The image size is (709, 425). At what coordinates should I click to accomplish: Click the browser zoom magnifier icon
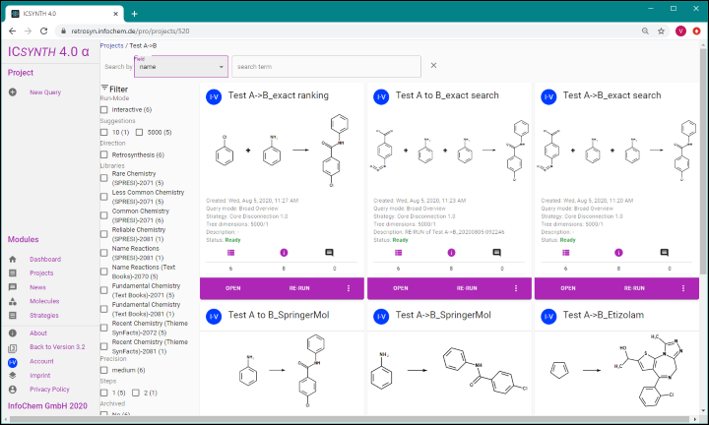tap(645, 31)
